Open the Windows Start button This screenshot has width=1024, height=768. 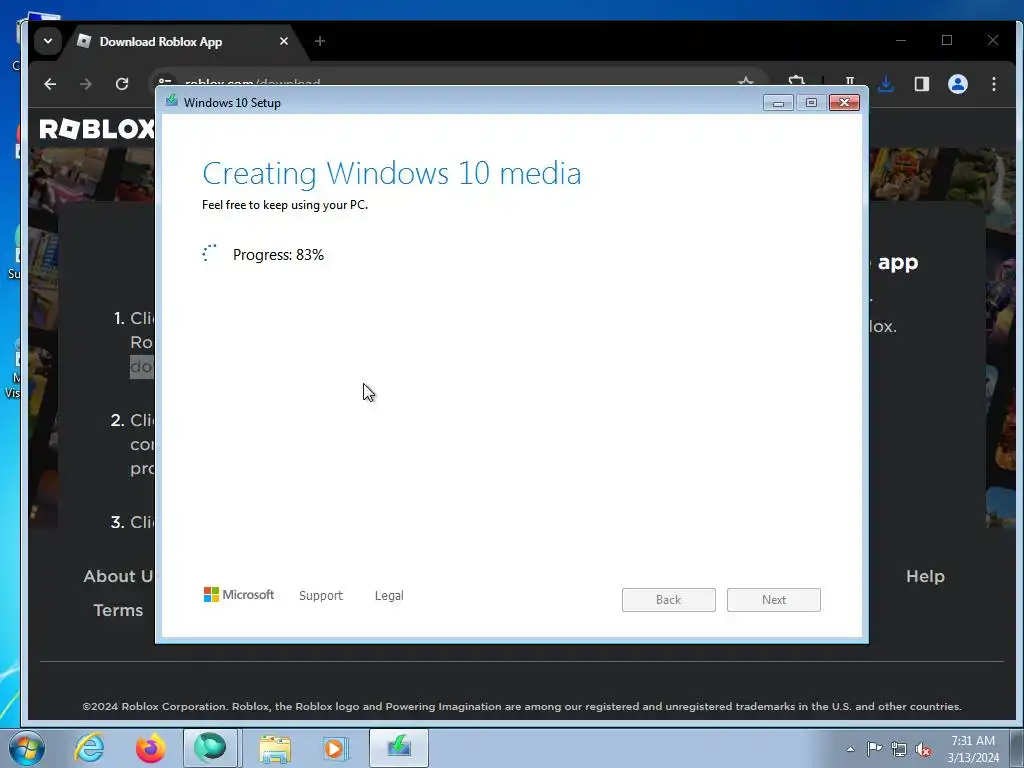pos(27,748)
